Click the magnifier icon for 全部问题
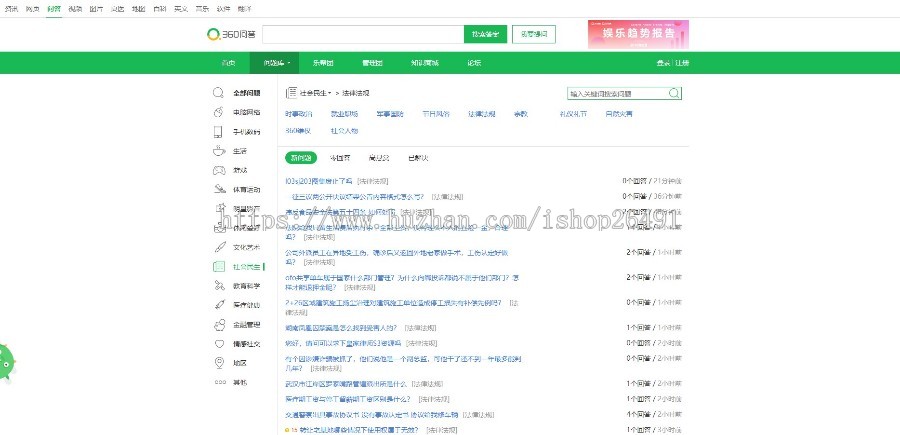The image size is (900, 435). point(218,92)
